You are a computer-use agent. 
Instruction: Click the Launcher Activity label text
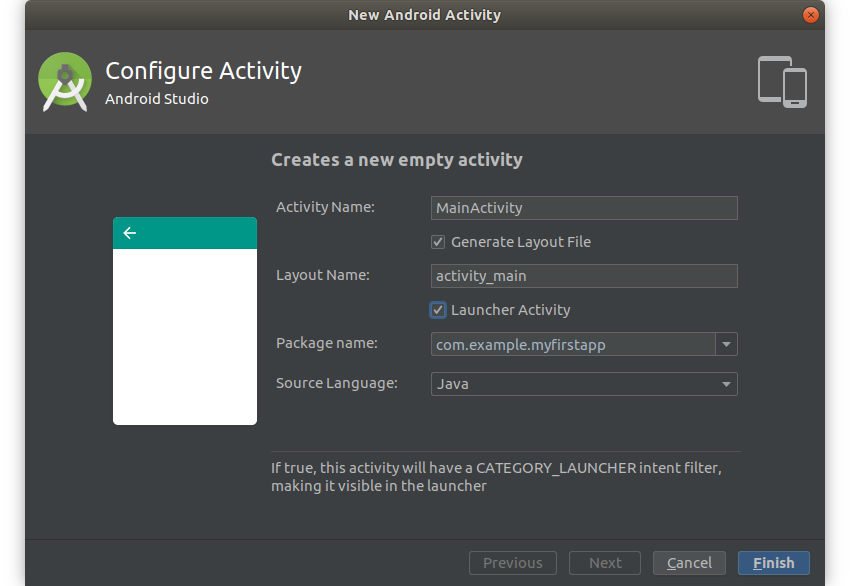pyautogui.click(x=511, y=310)
